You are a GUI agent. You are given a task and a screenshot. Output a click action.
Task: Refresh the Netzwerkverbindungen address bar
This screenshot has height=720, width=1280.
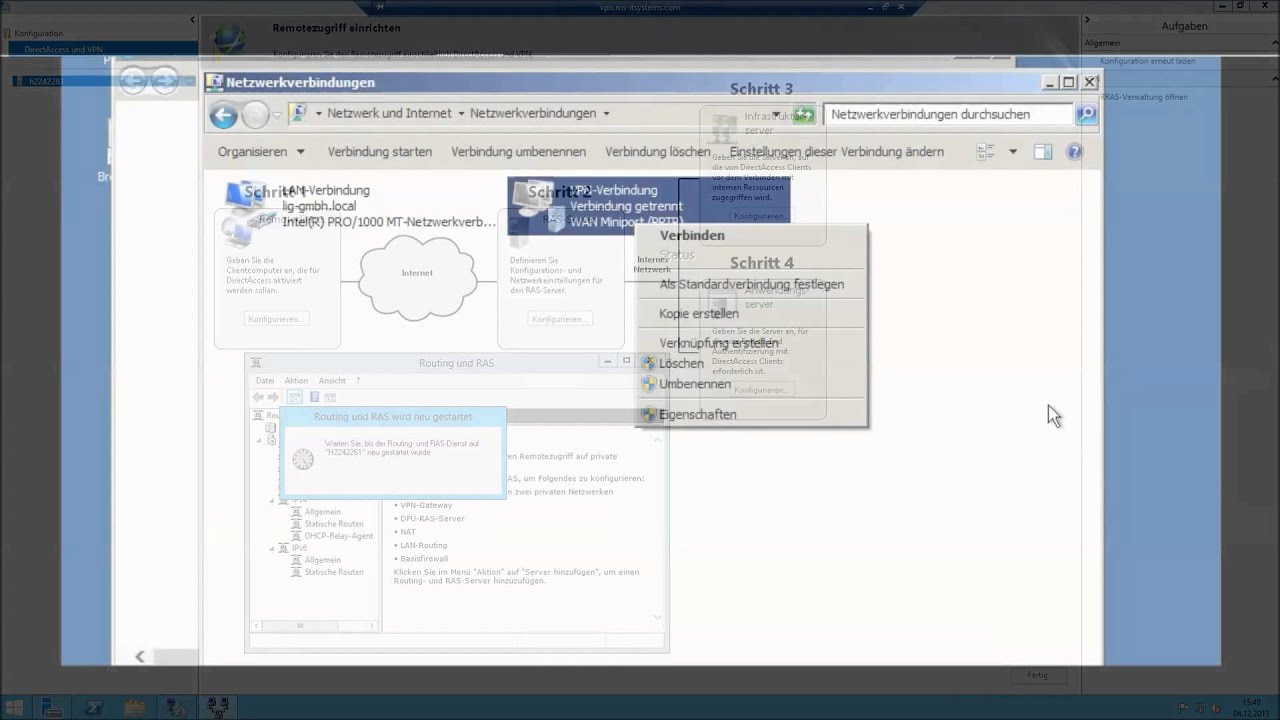click(x=804, y=114)
